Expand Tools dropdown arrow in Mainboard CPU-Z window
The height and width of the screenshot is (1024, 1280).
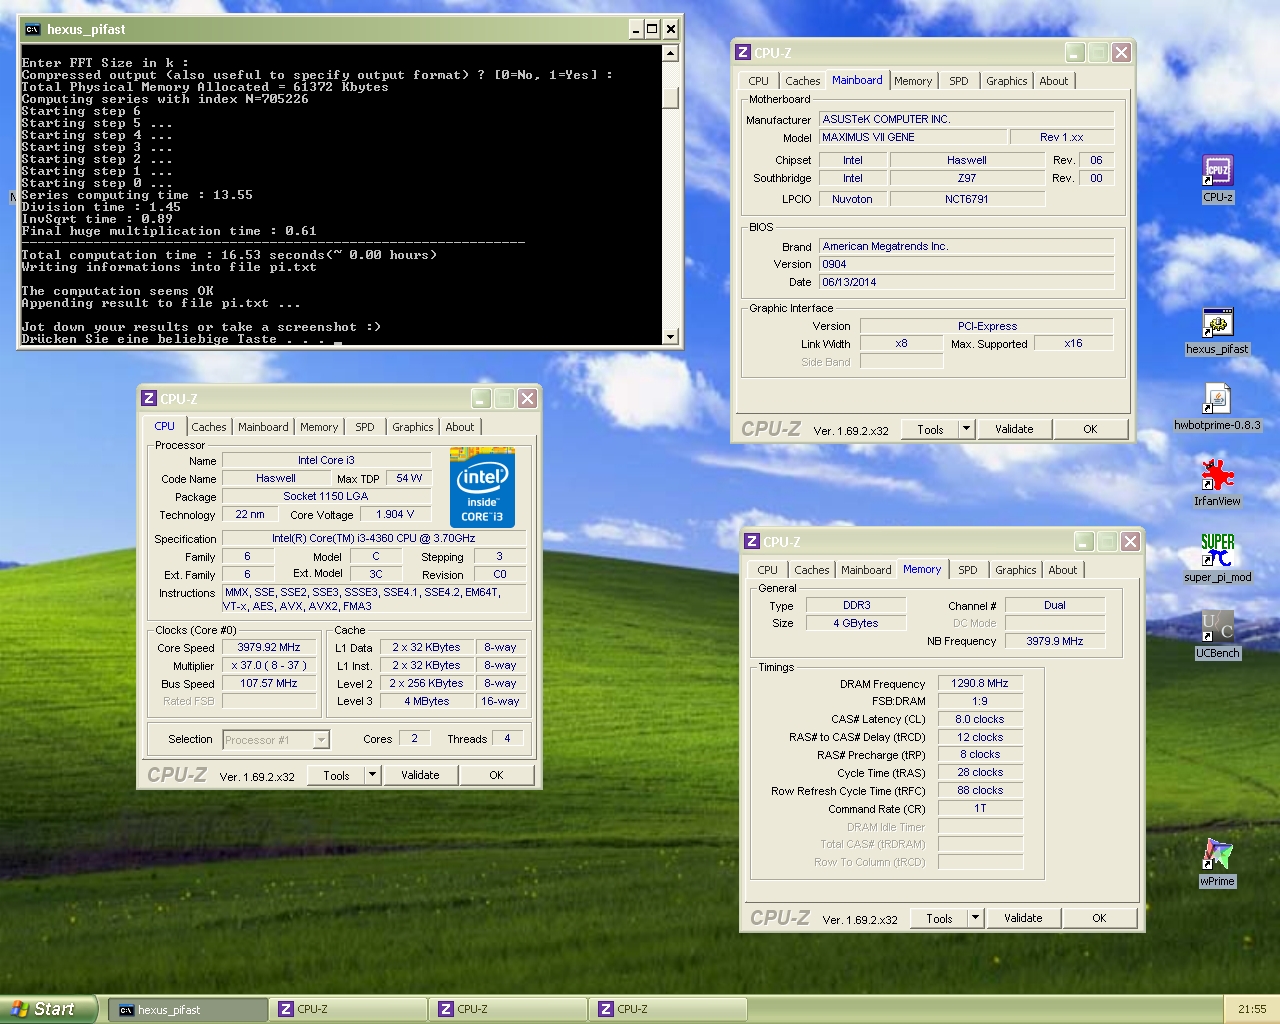[x=966, y=430]
